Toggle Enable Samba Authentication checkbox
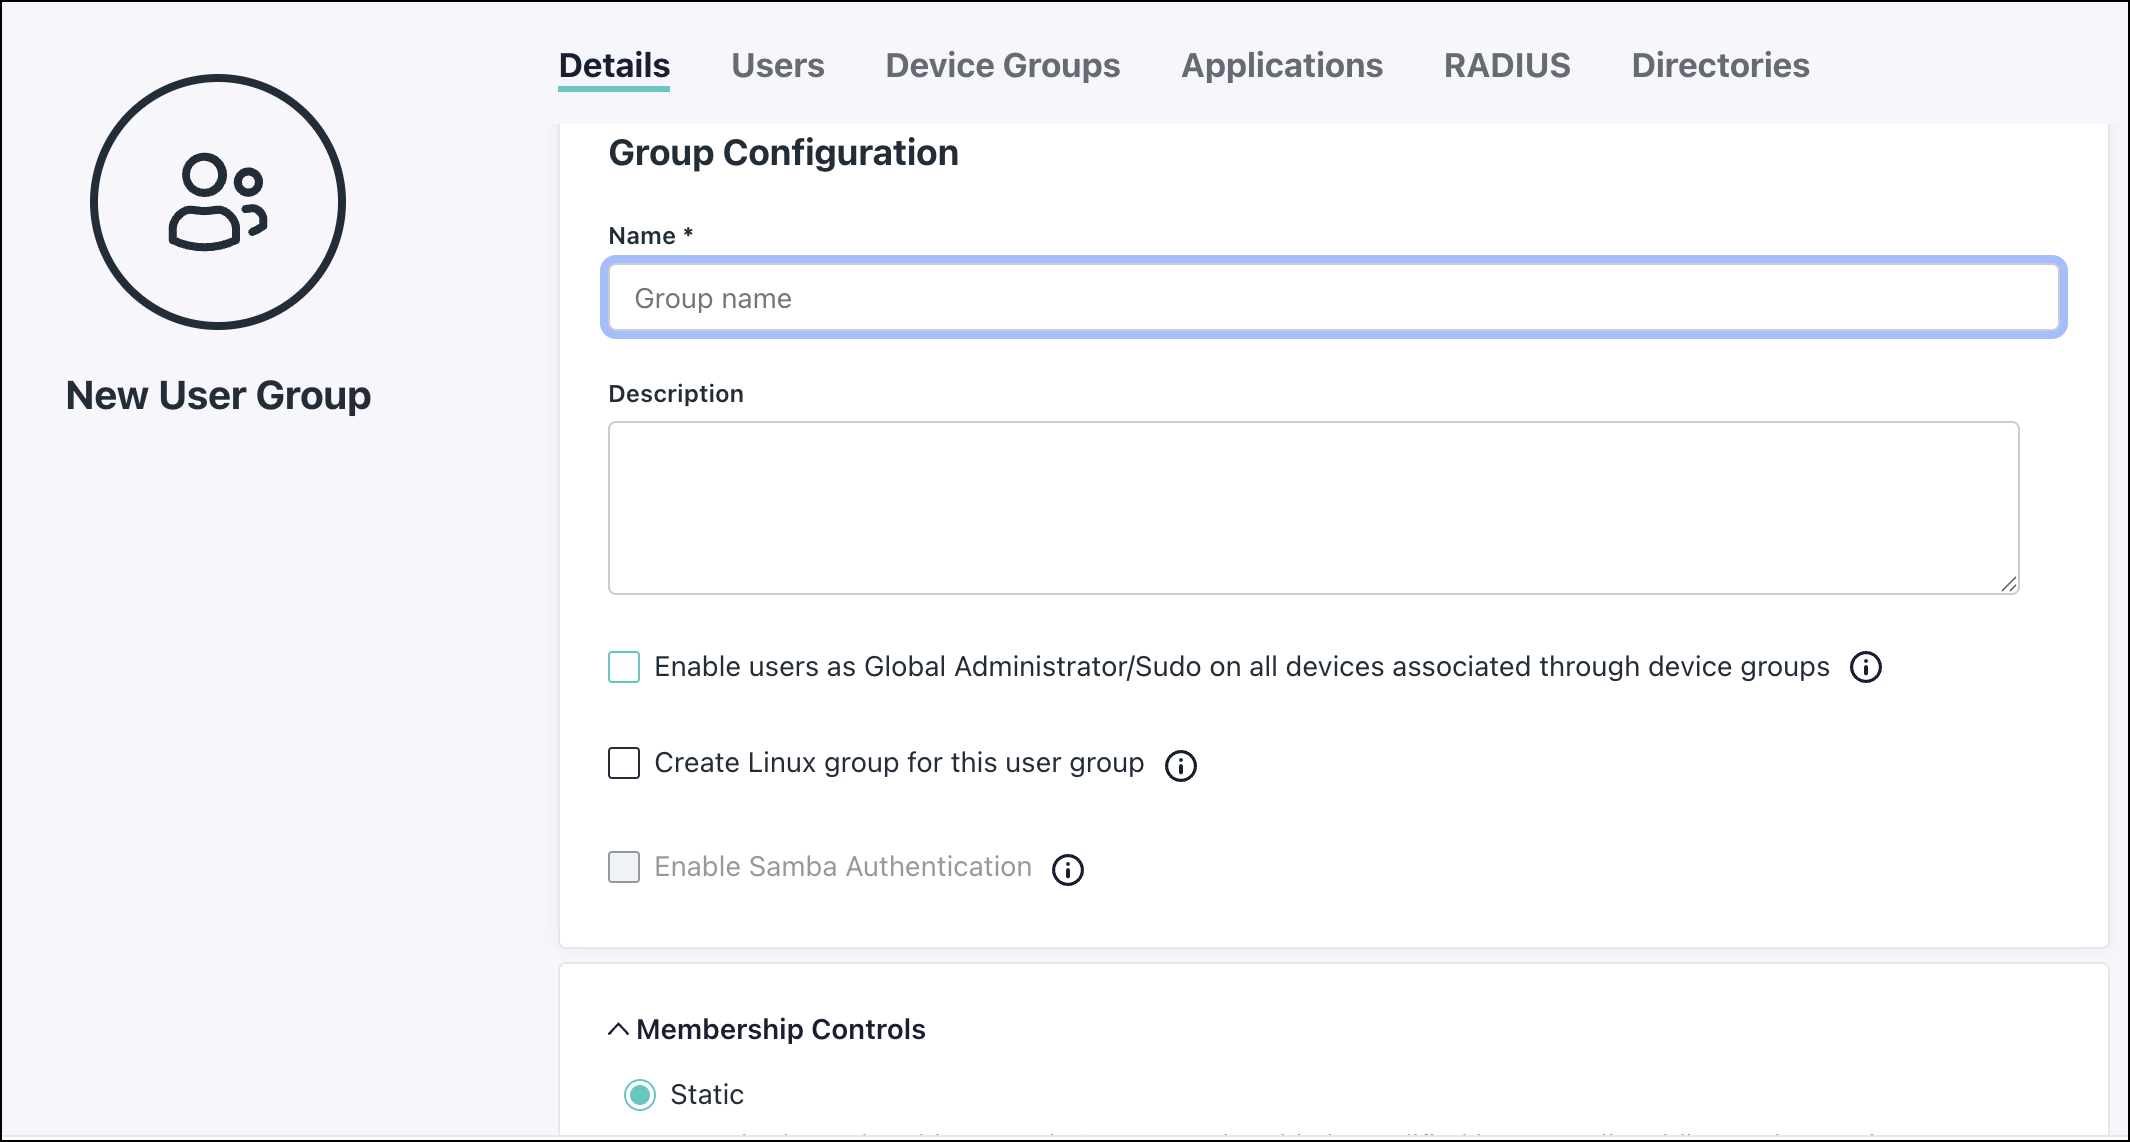2130x1142 pixels. [624, 867]
